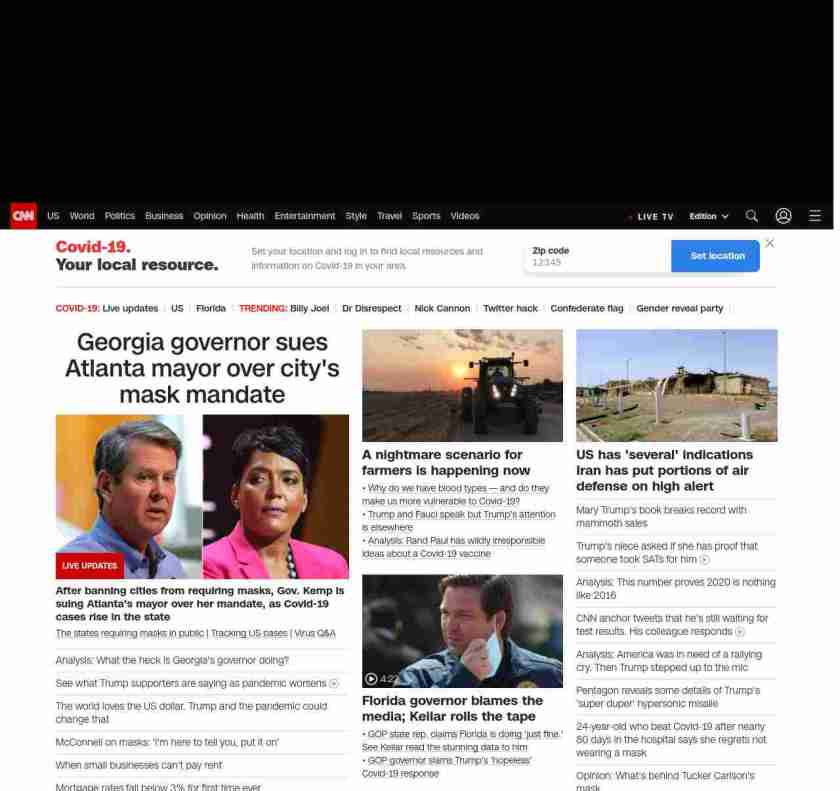Open the Politics nav section

(119, 216)
